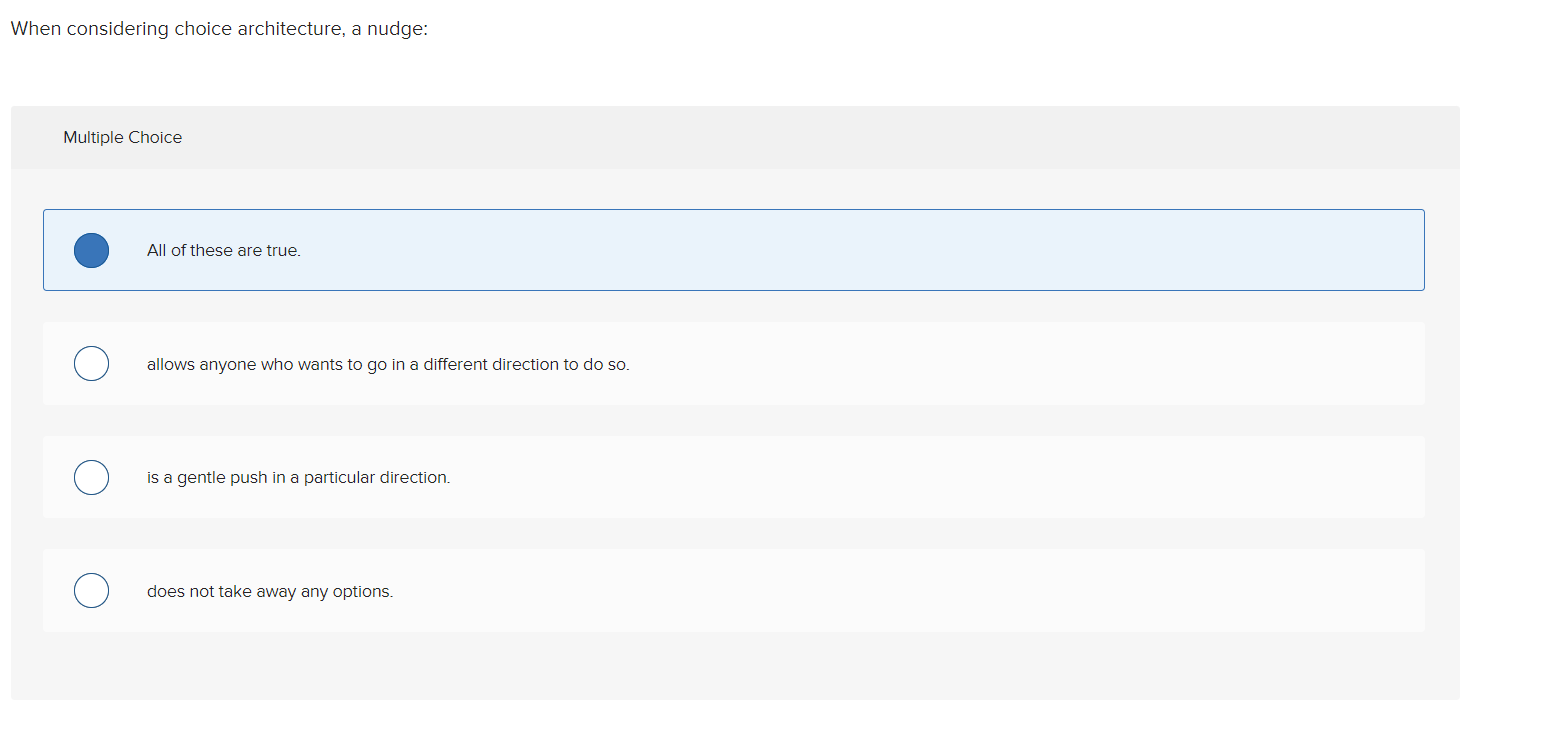Click the answer 'All of these are true'
1556x731 pixels.
coord(223,250)
